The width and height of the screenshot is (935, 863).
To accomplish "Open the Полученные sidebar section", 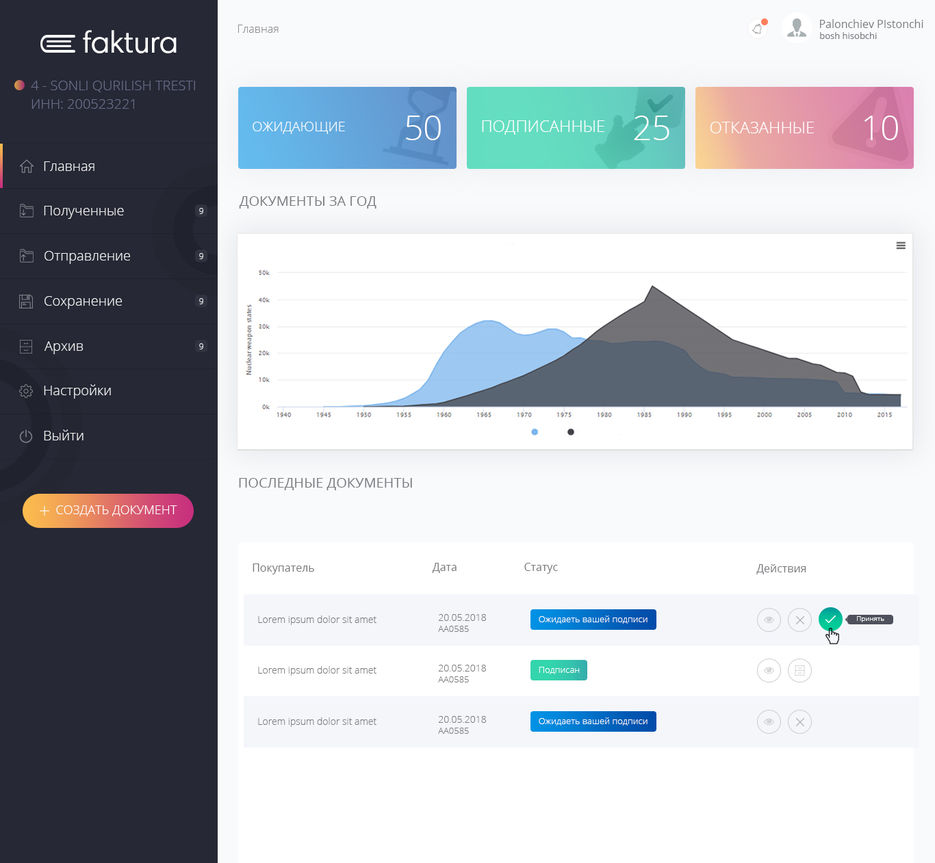I will (83, 211).
